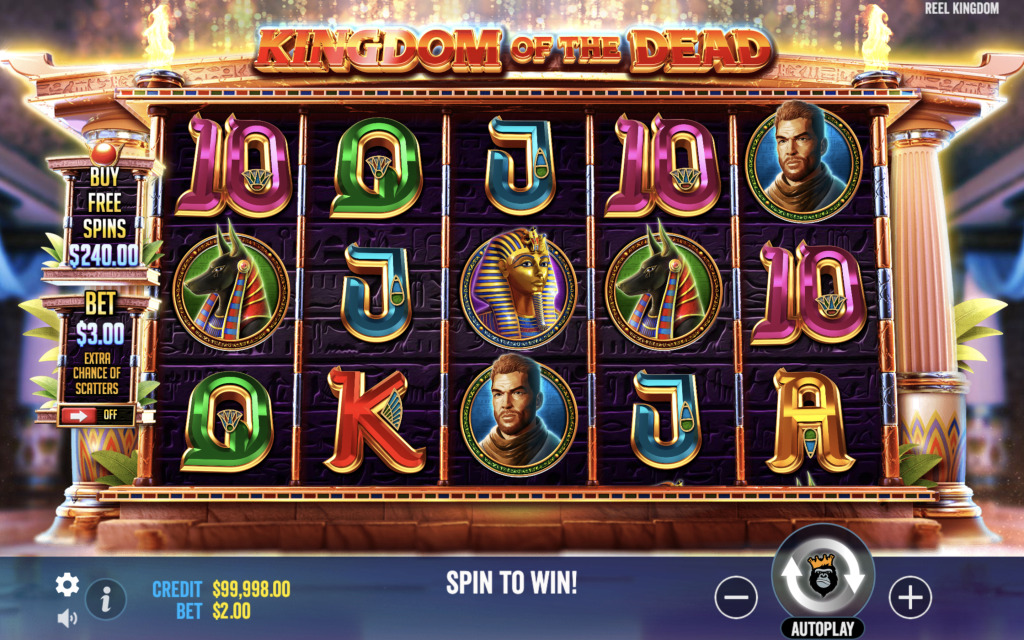Open the Autoplay options

(x=823, y=629)
